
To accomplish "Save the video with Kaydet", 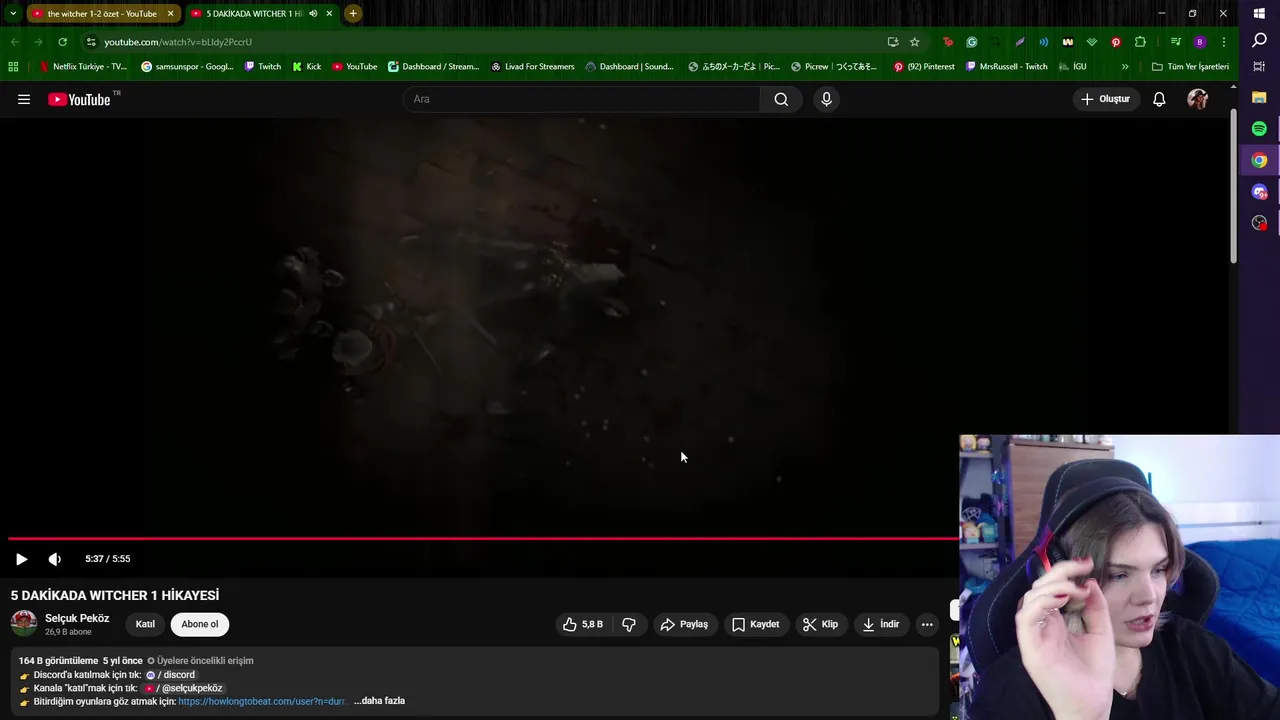I will click(x=756, y=624).
